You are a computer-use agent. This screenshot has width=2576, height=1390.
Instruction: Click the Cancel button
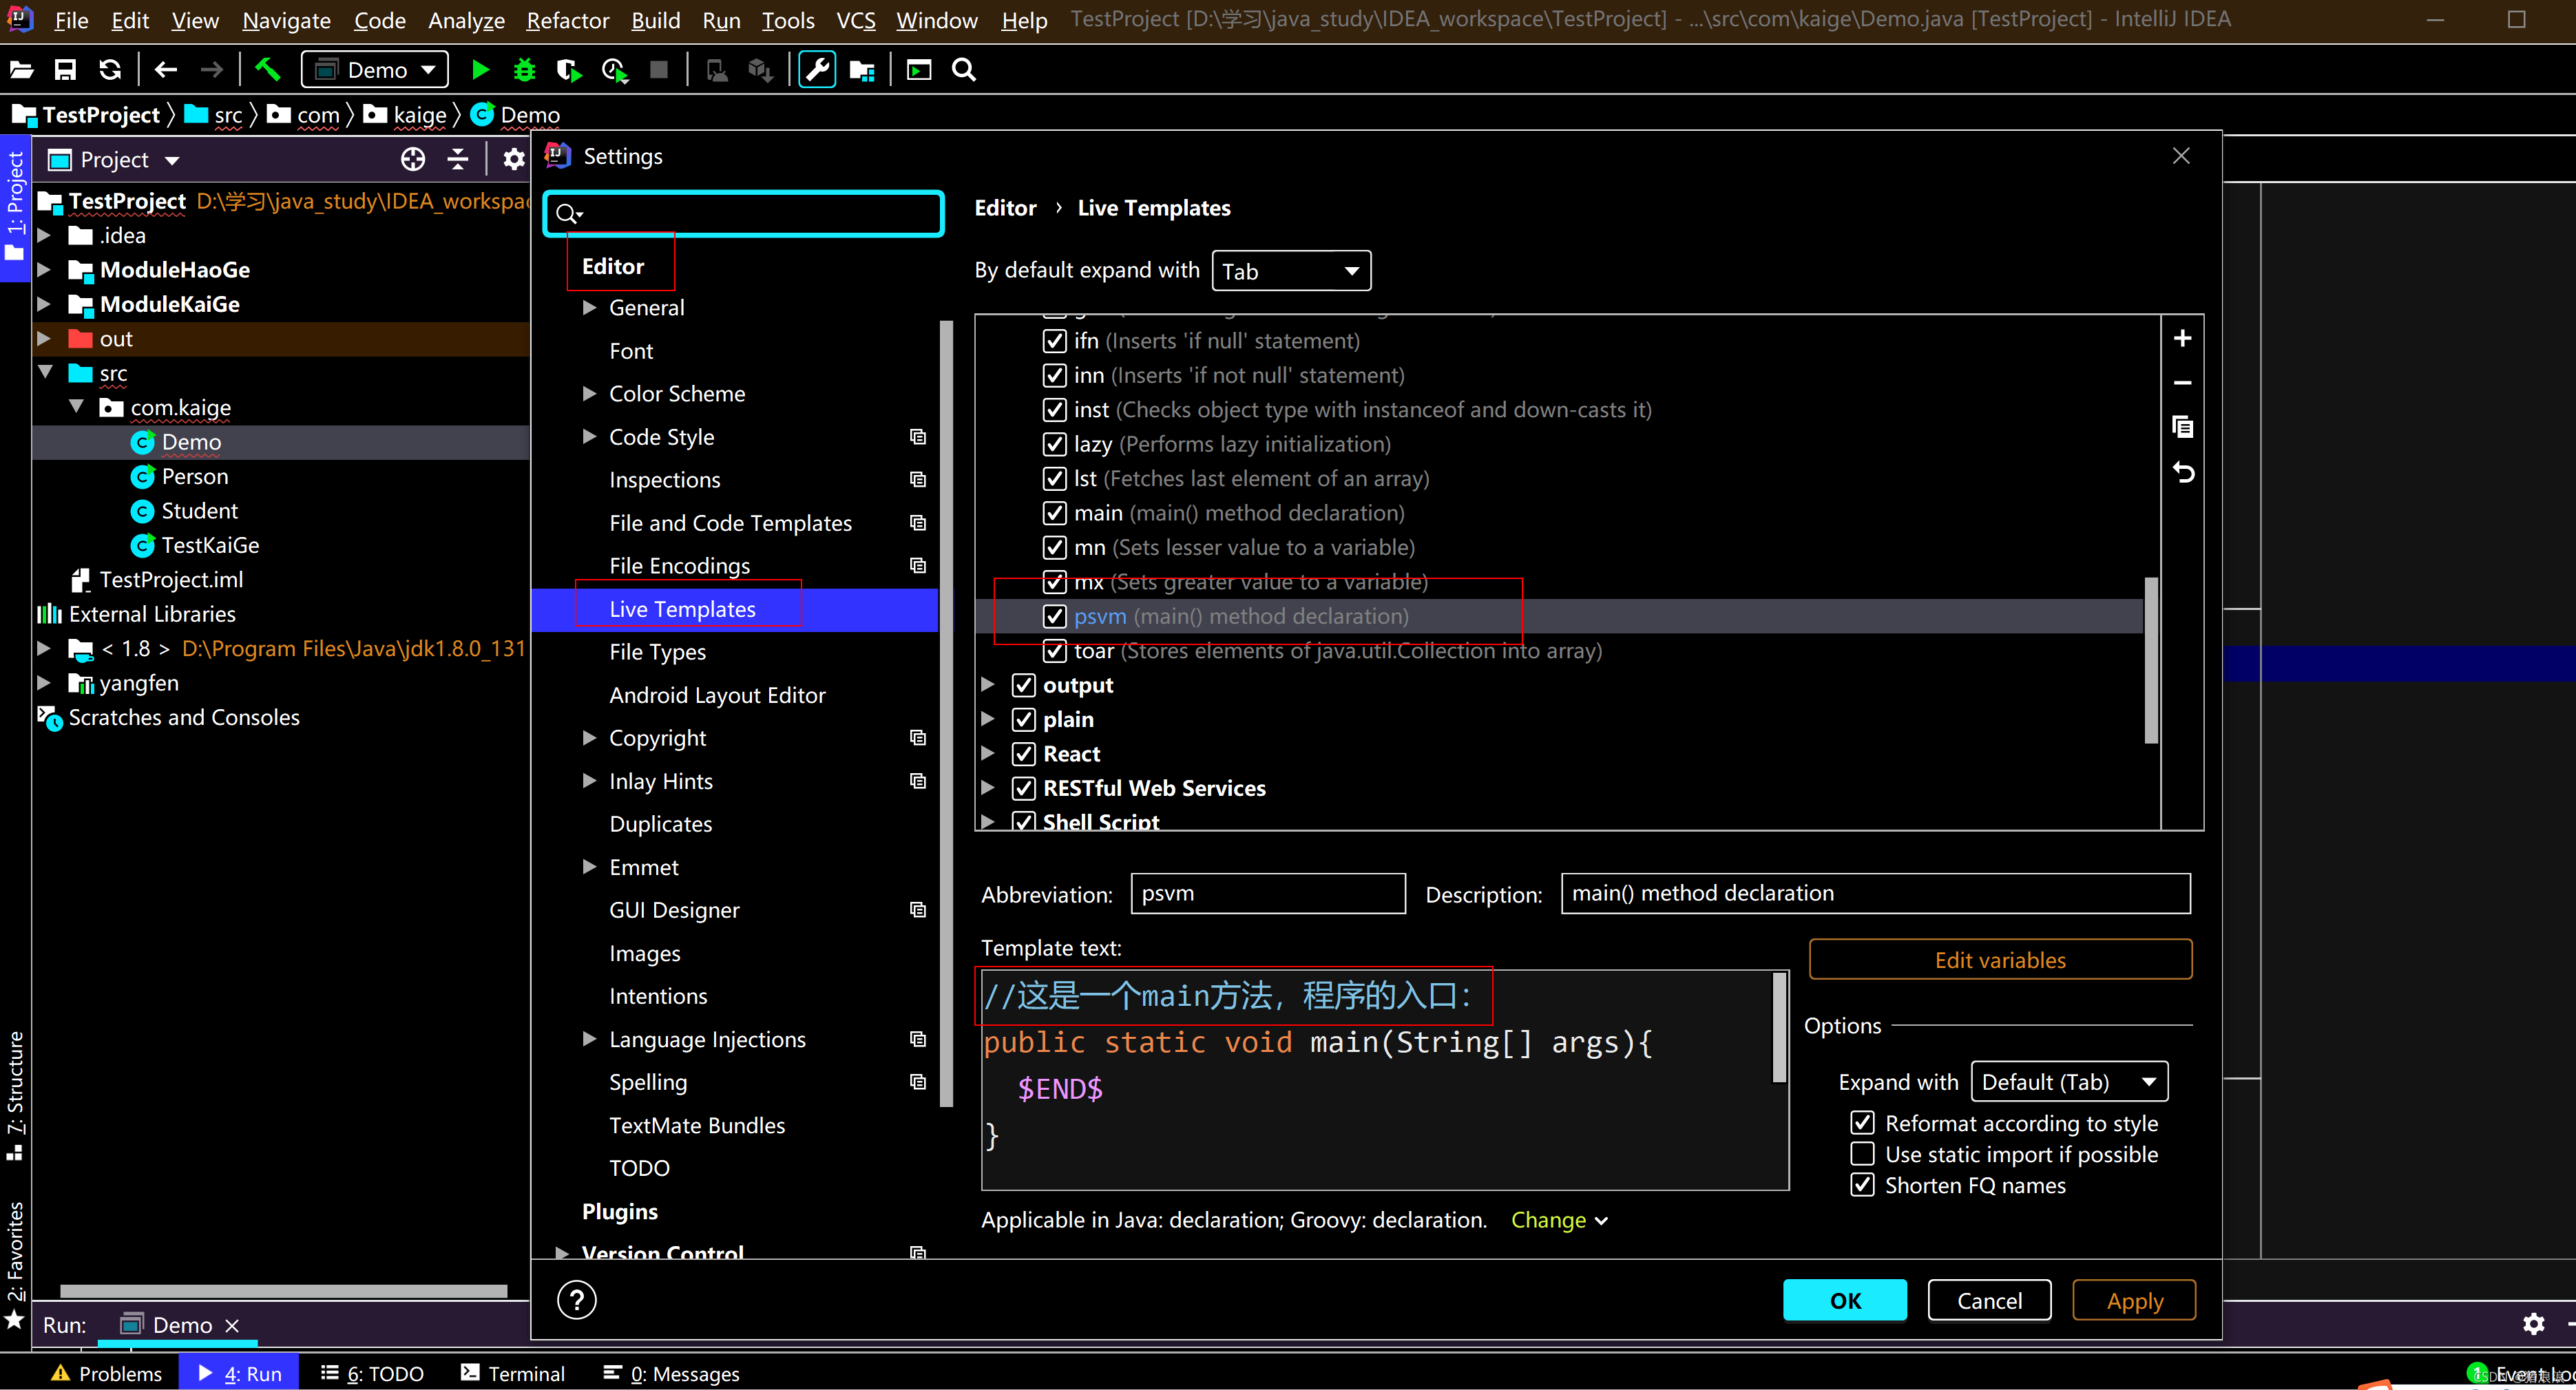(x=1989, y=1300)
